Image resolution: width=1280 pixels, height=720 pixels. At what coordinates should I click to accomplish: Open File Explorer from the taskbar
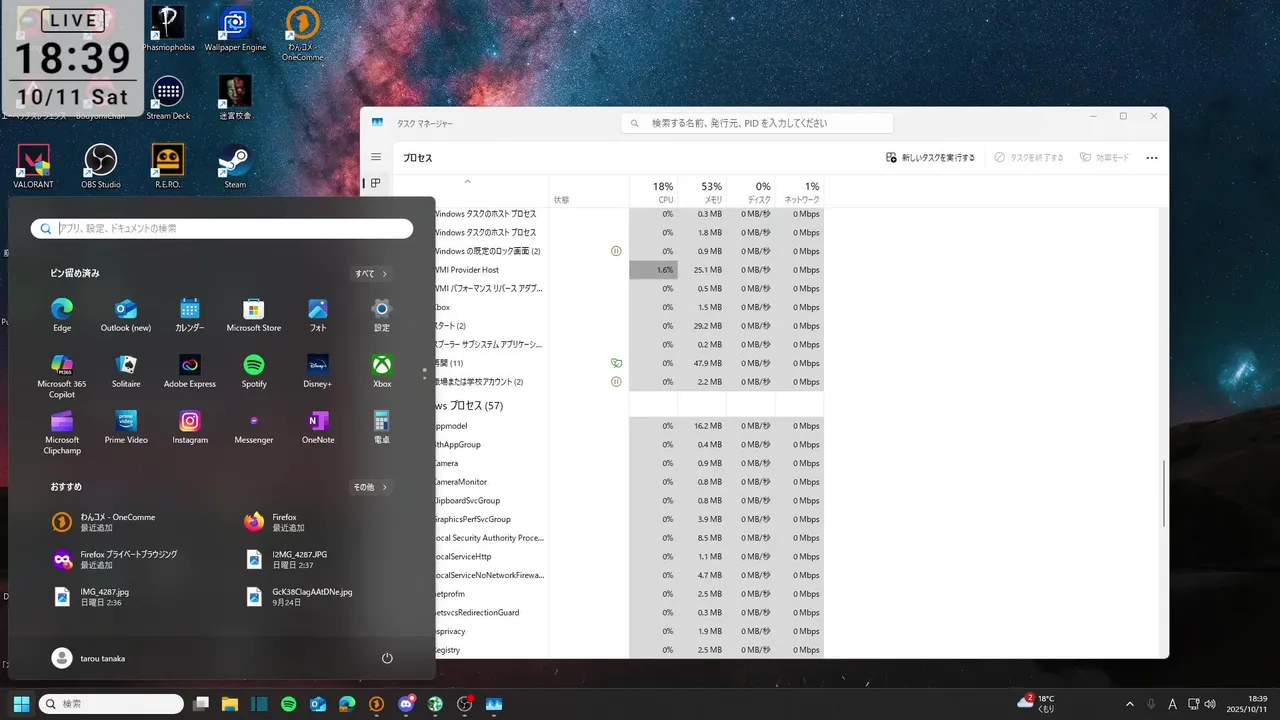point(230,704)
